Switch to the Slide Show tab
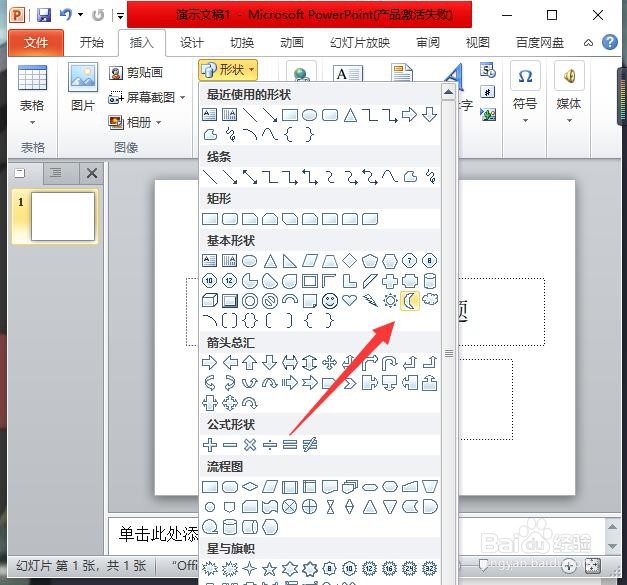The width and height of the screenshot is (627, 585). pos(359,42)
